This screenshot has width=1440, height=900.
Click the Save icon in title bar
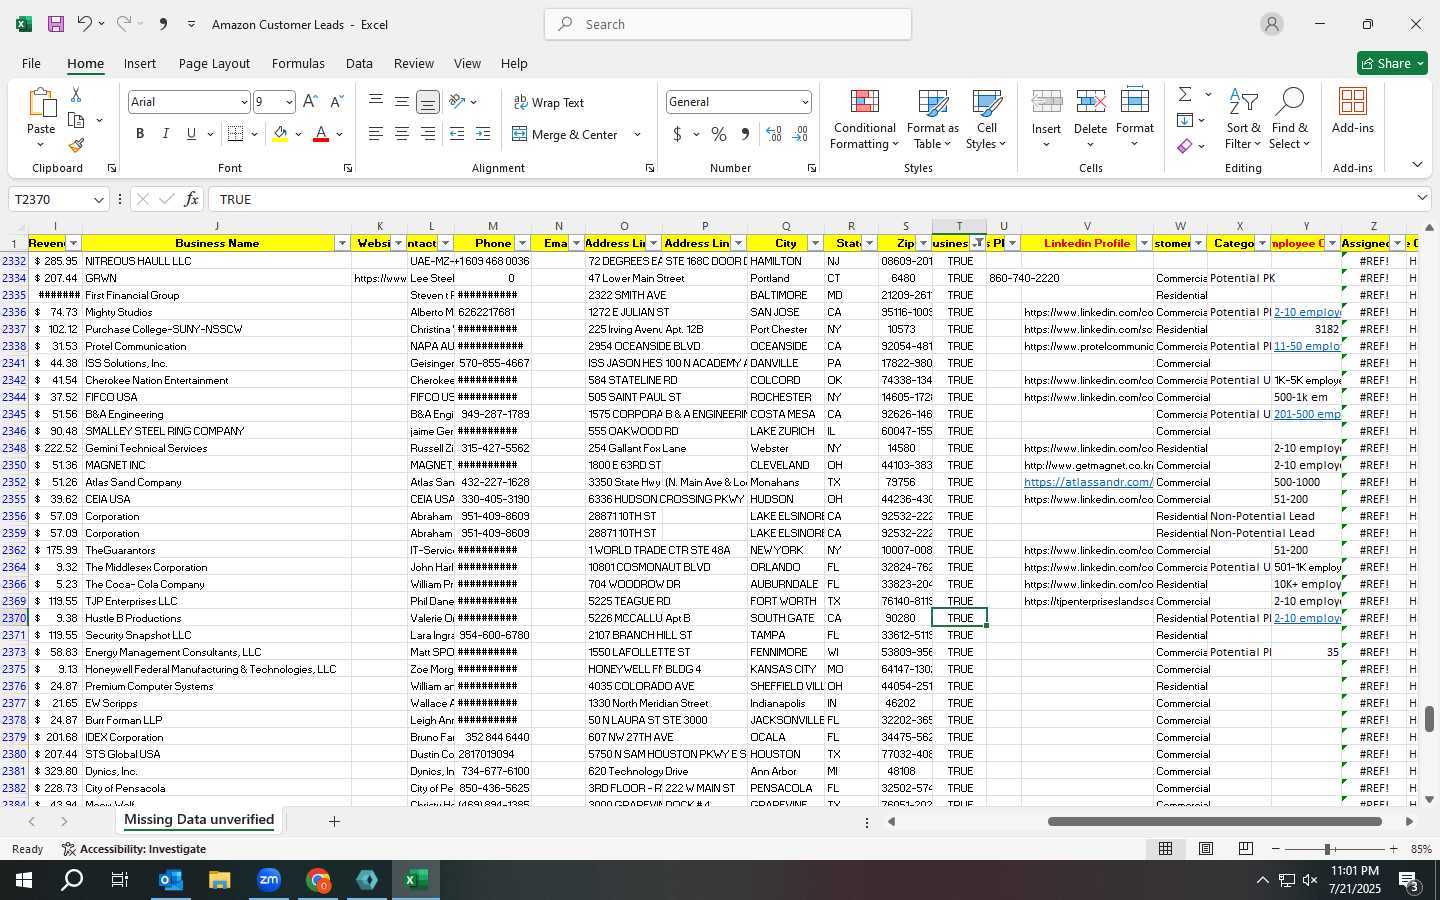click(x=56, y=24)
